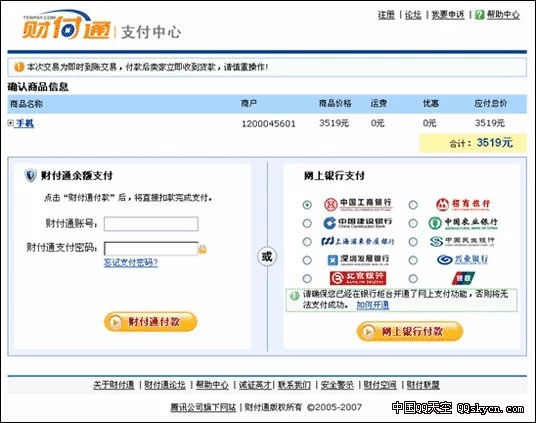536x423 pixels.
Task: Open the 财付空间 footer link
Action: [380, 385]
